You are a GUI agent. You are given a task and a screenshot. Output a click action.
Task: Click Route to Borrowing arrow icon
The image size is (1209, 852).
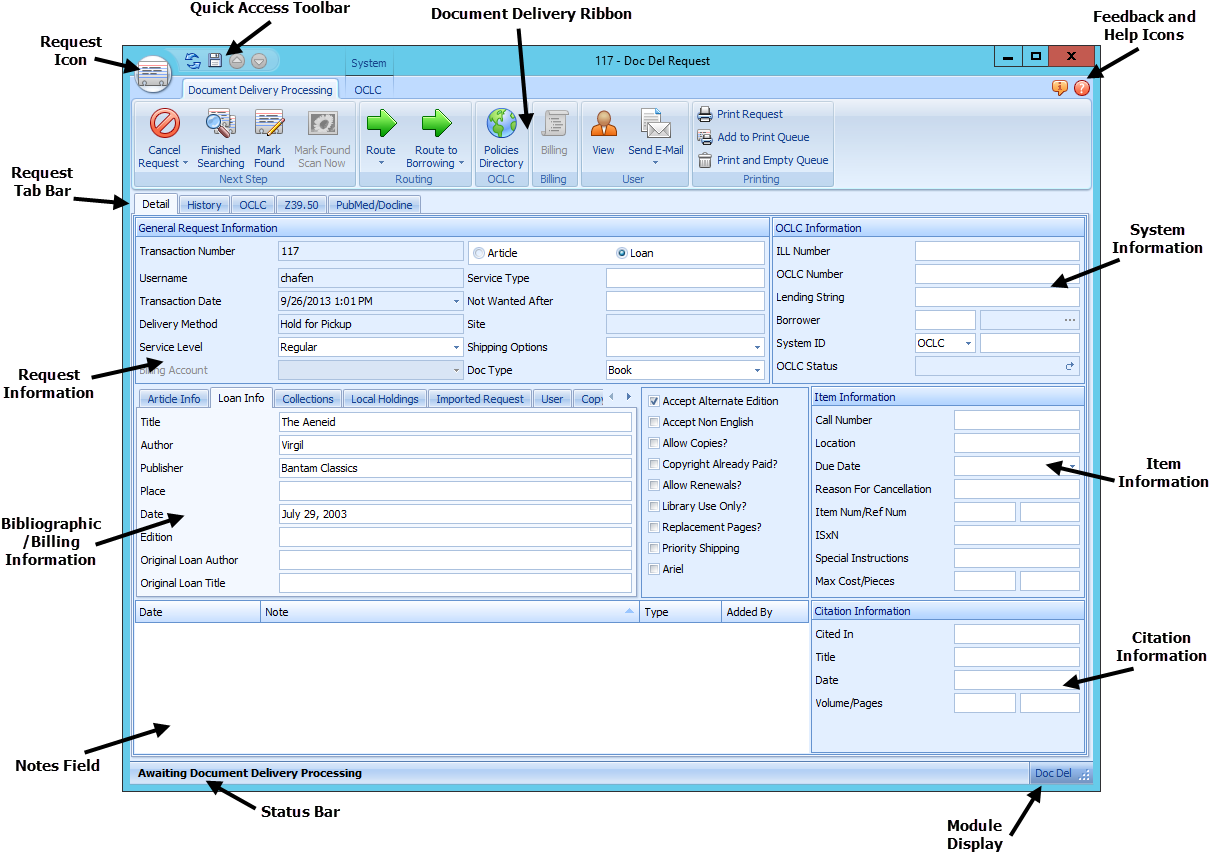click(436, 124)
